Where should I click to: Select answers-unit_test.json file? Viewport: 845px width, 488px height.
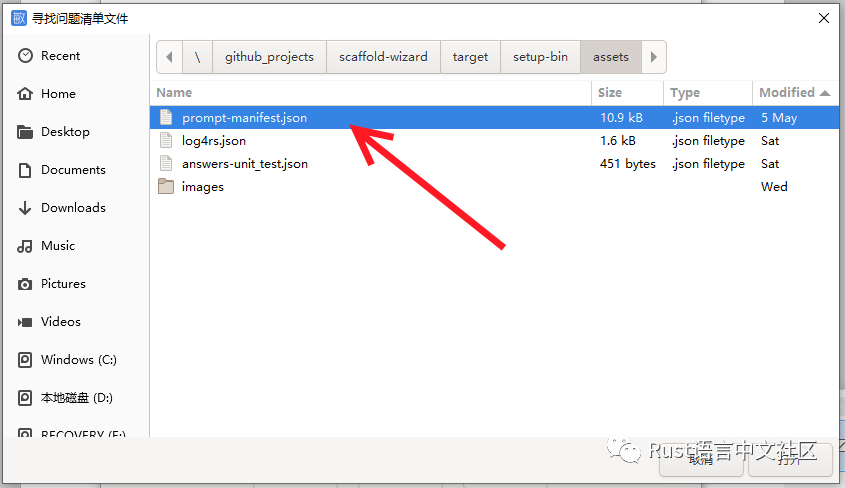(495, 164)
